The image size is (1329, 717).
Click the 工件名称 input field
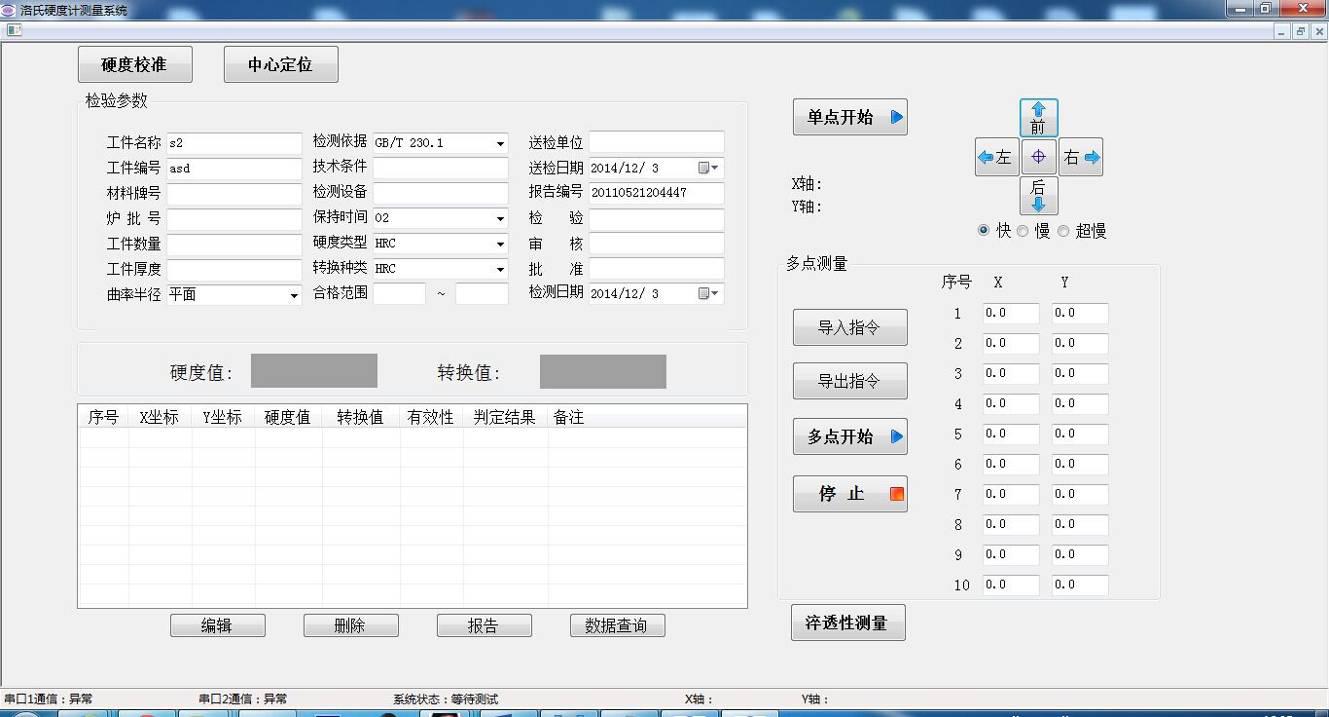[x=234, y=143]
